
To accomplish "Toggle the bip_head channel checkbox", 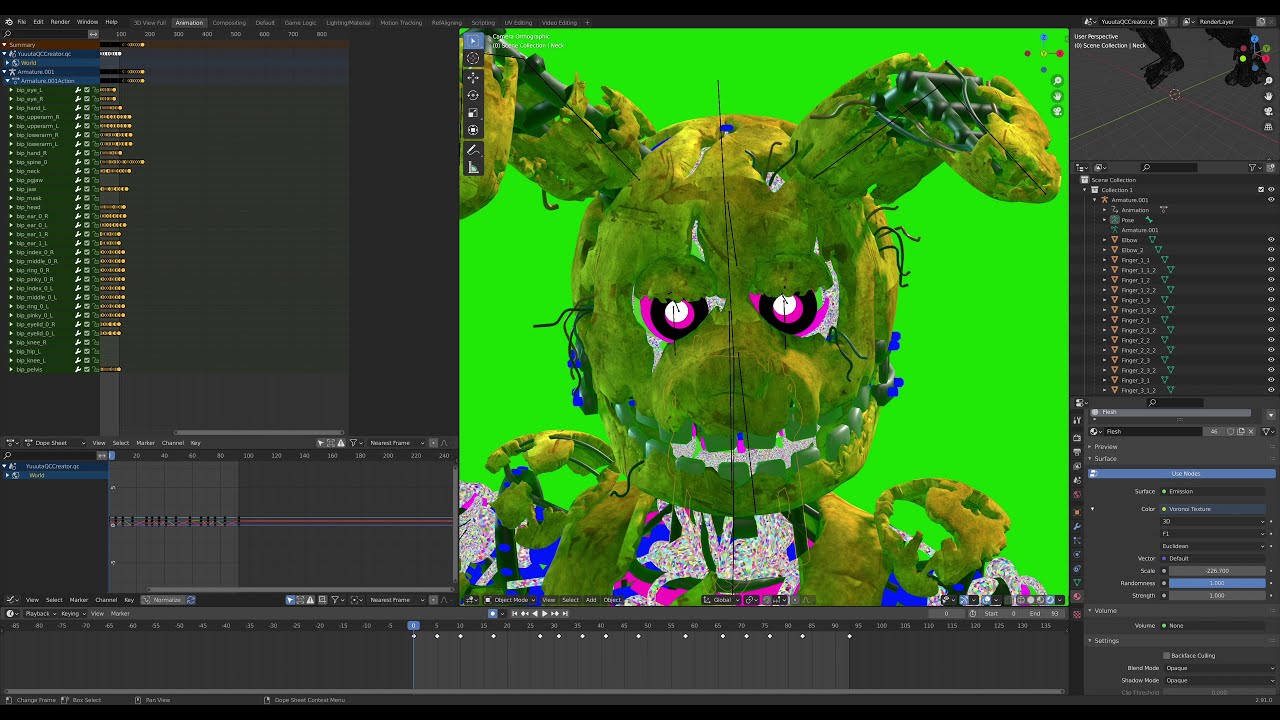I will point(87,207).
